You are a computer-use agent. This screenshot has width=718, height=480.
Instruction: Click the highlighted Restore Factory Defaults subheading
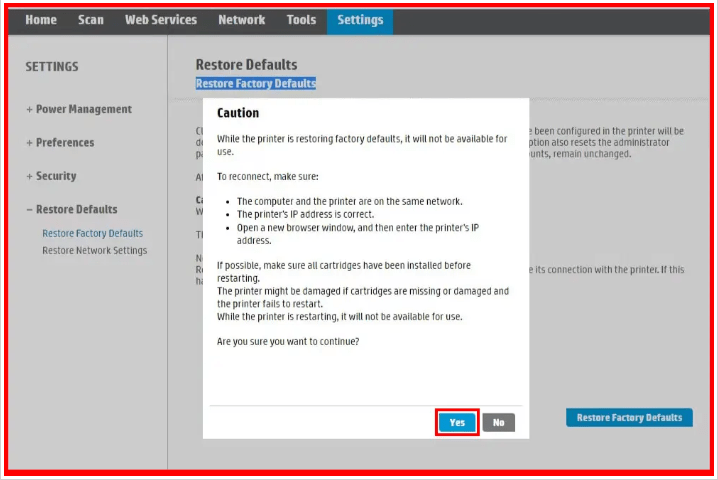[256, 84]
